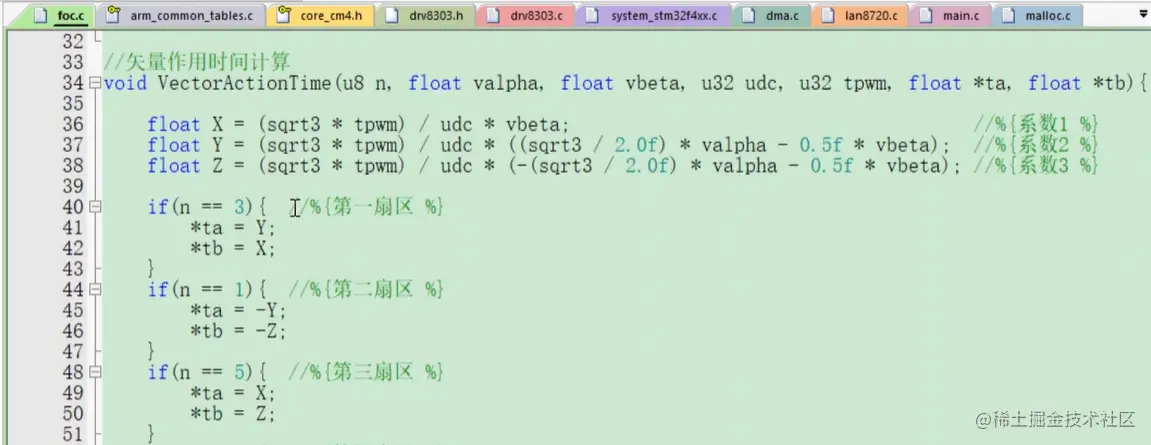Collapse the if(n == 5) block fold
Viewport: 1151px width, 445px height.
pyautogui.click(x=95, y=372)
